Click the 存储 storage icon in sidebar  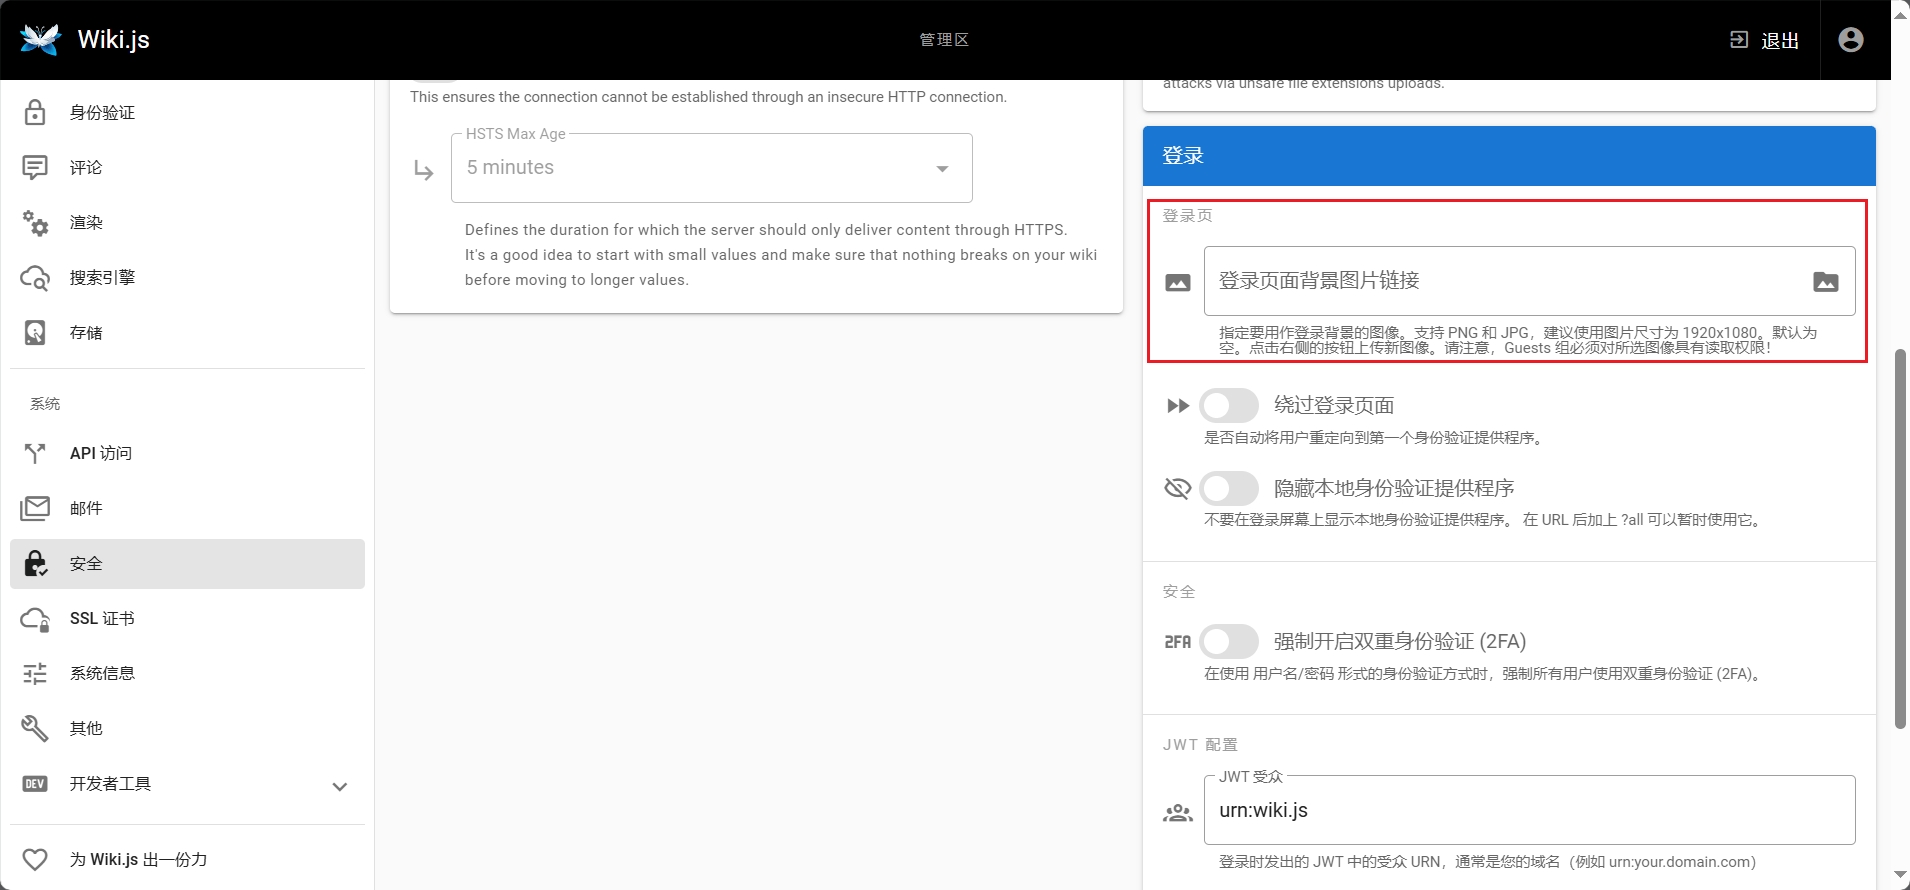pyautogui.click(x=35, y=333)
